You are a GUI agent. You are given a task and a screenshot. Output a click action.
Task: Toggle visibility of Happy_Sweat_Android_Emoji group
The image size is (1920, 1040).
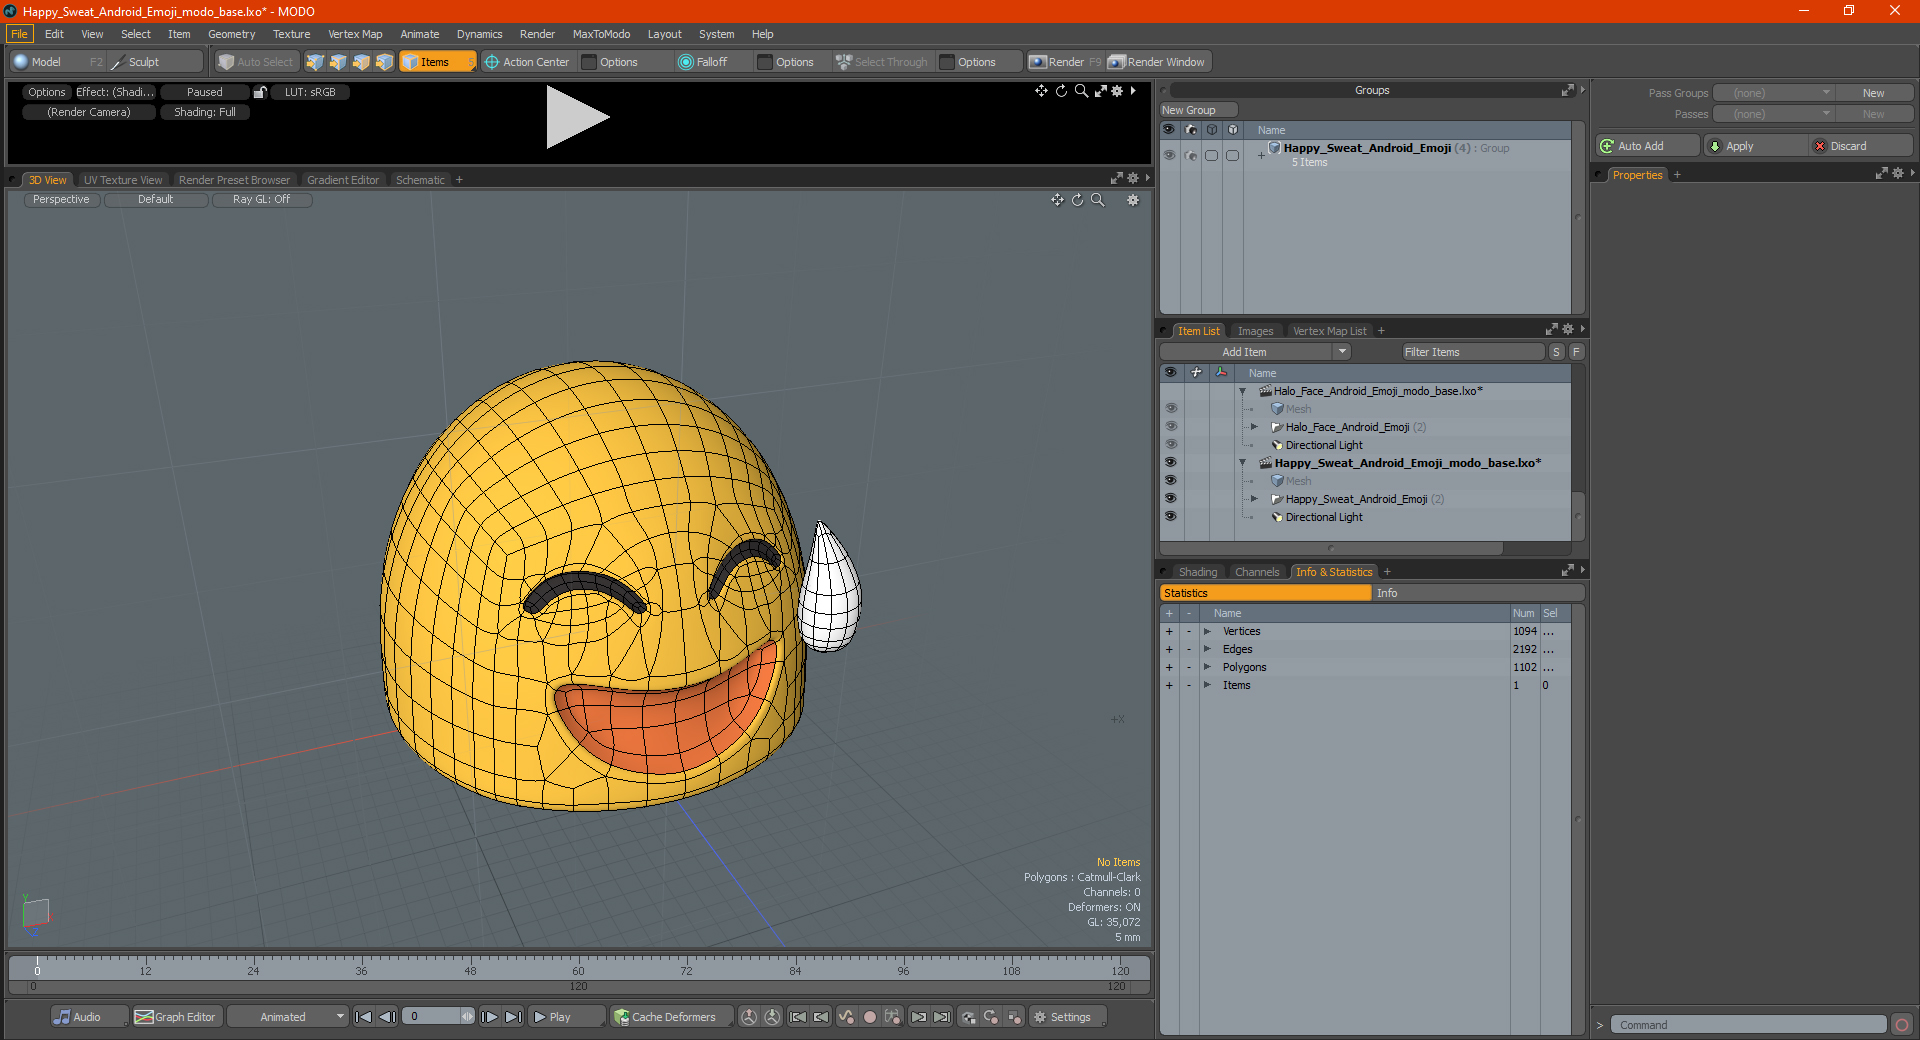point(1169,155)
